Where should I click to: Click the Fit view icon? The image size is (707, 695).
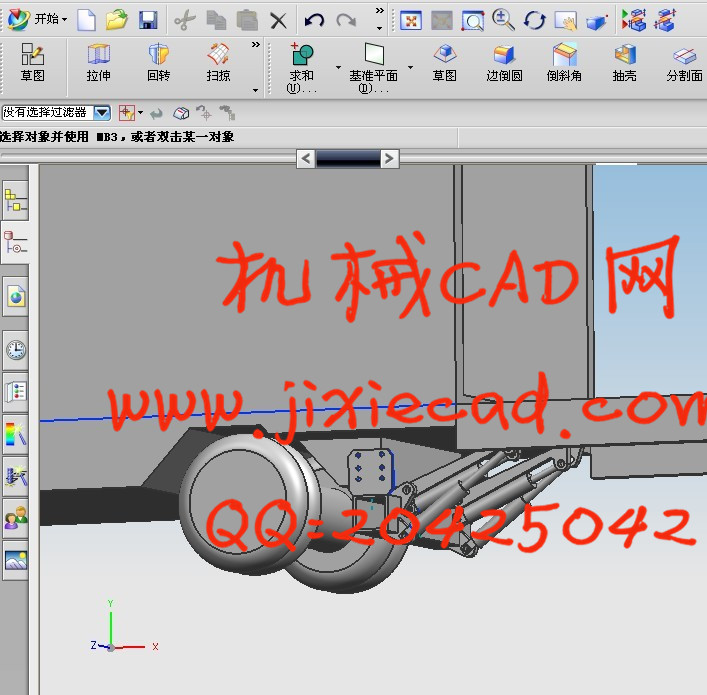pyautogui.click(x=410, y=19)
